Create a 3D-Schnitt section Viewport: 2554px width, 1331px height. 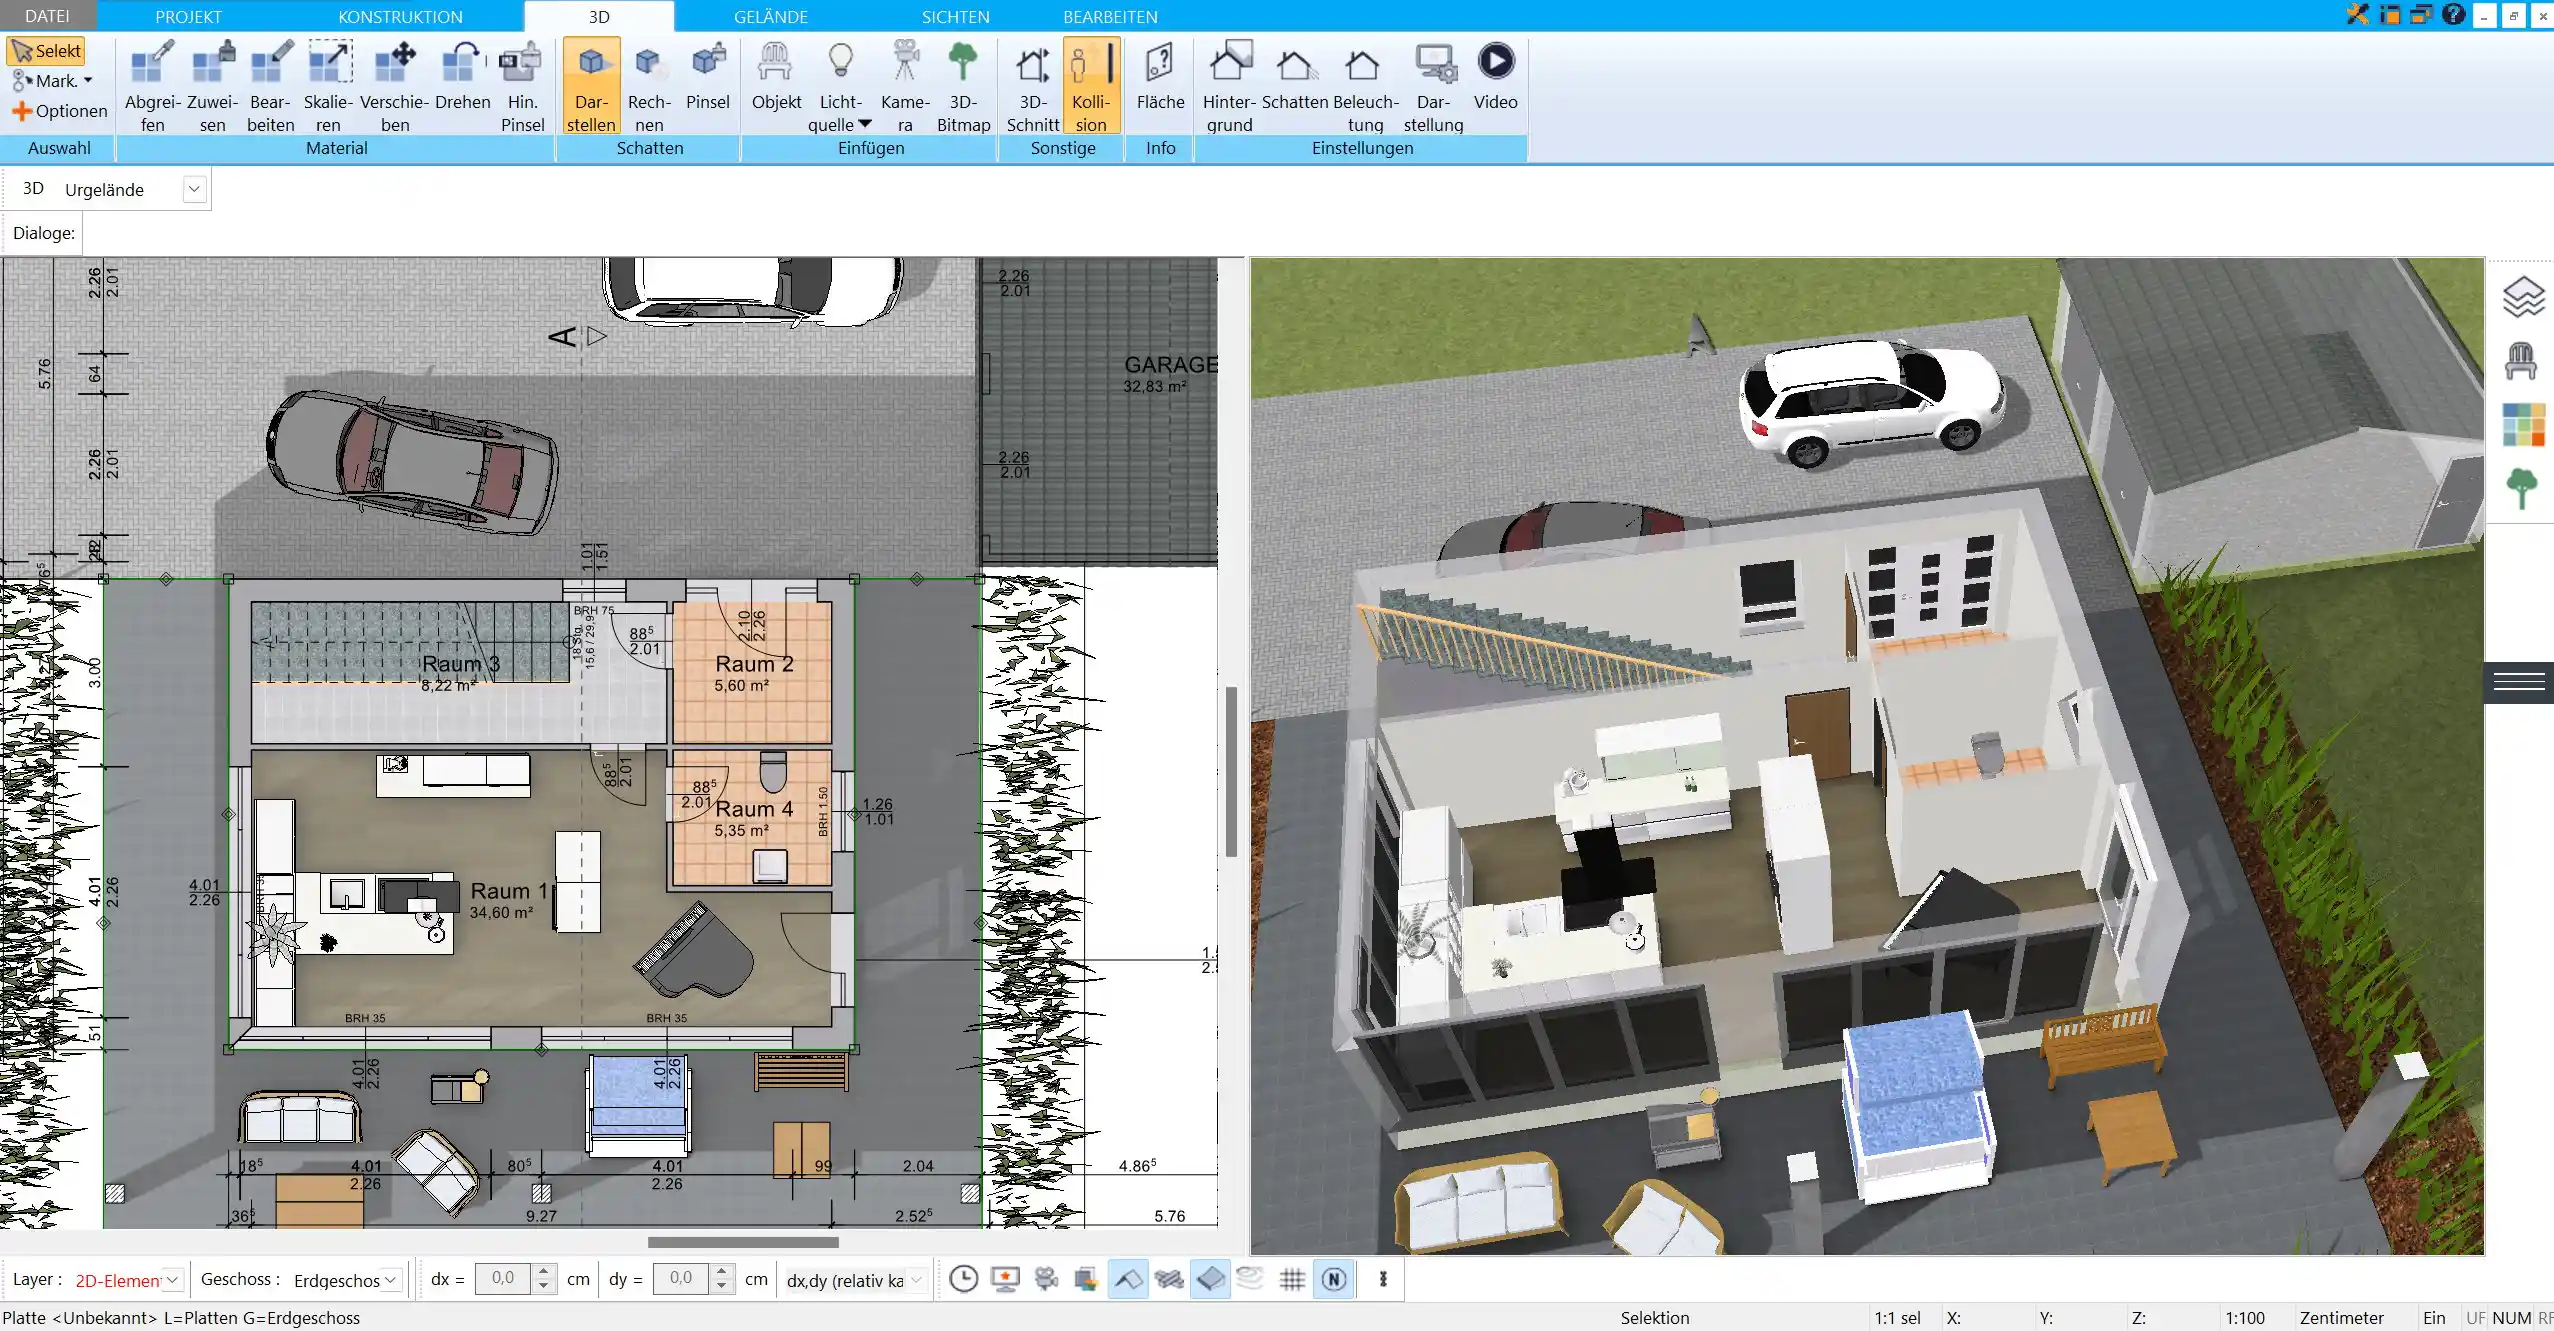pyautogui.click(x=1033, y=86)
